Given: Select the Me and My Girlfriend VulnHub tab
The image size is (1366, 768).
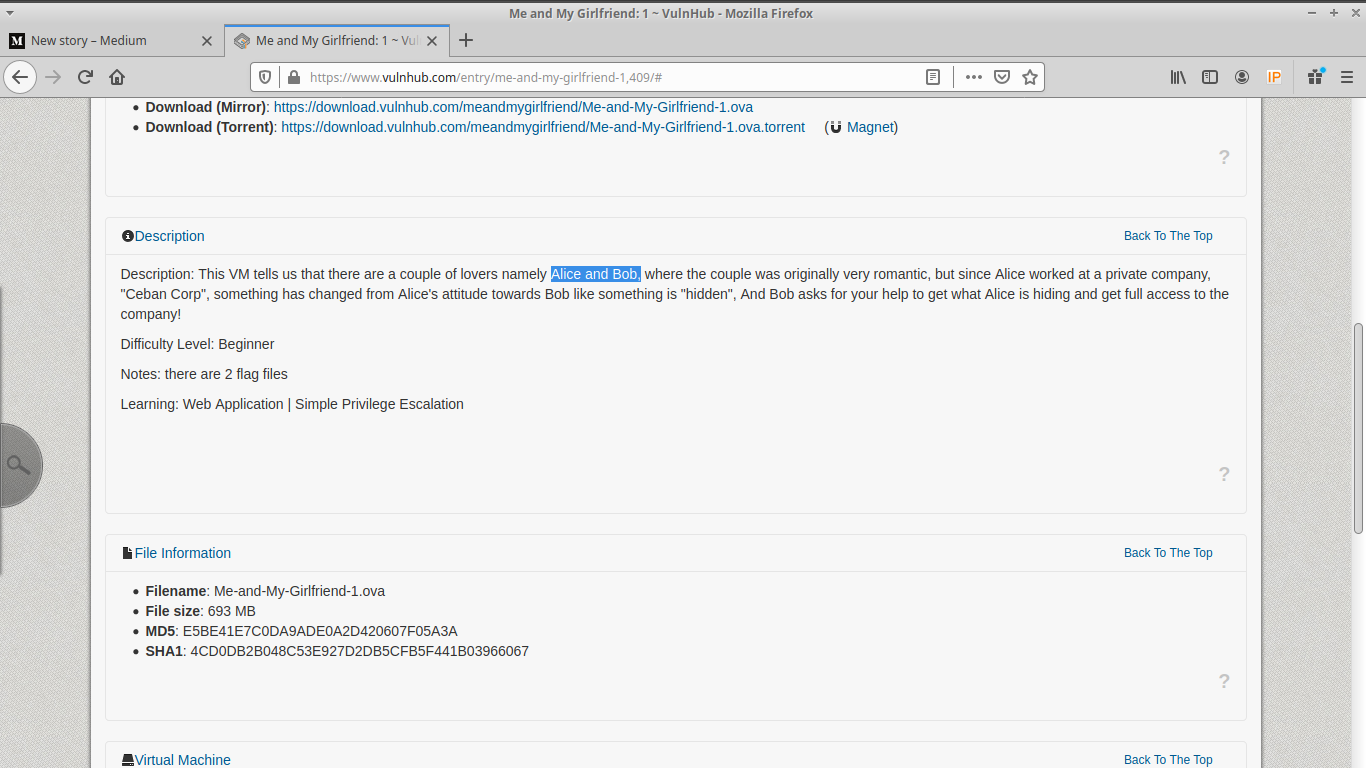Looking at the screenshot, I should click(x=337, y=41).
